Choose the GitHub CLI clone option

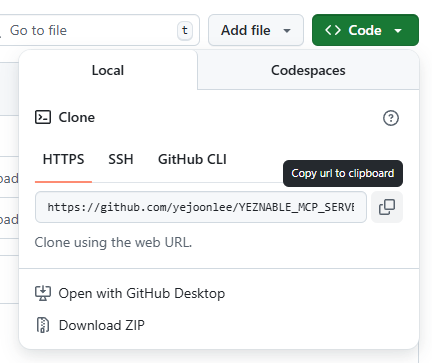click(192, 159)
